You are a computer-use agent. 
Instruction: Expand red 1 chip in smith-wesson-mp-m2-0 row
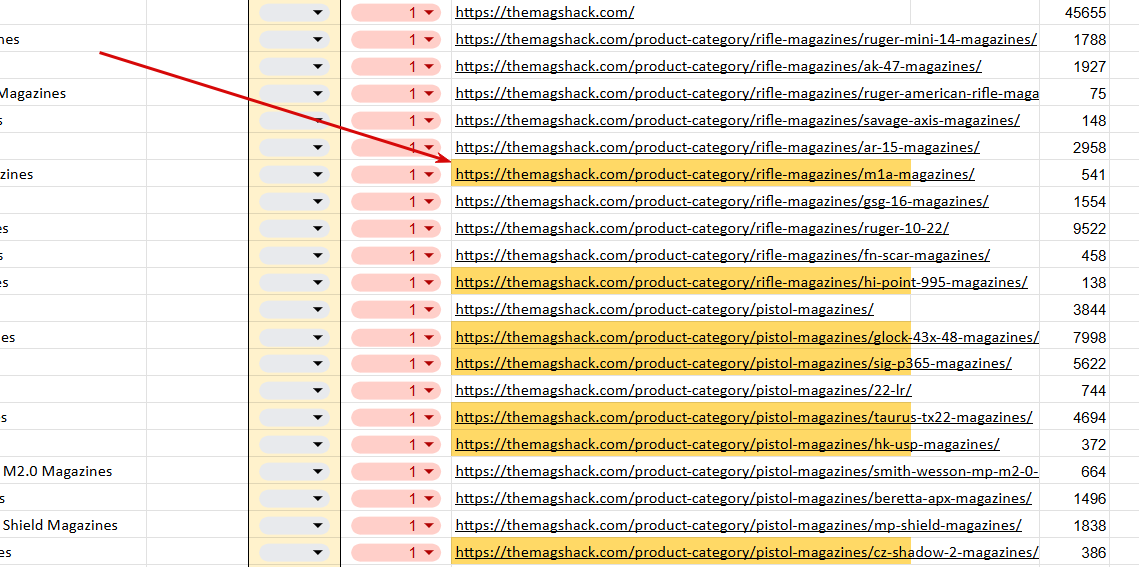pos(396,471)
